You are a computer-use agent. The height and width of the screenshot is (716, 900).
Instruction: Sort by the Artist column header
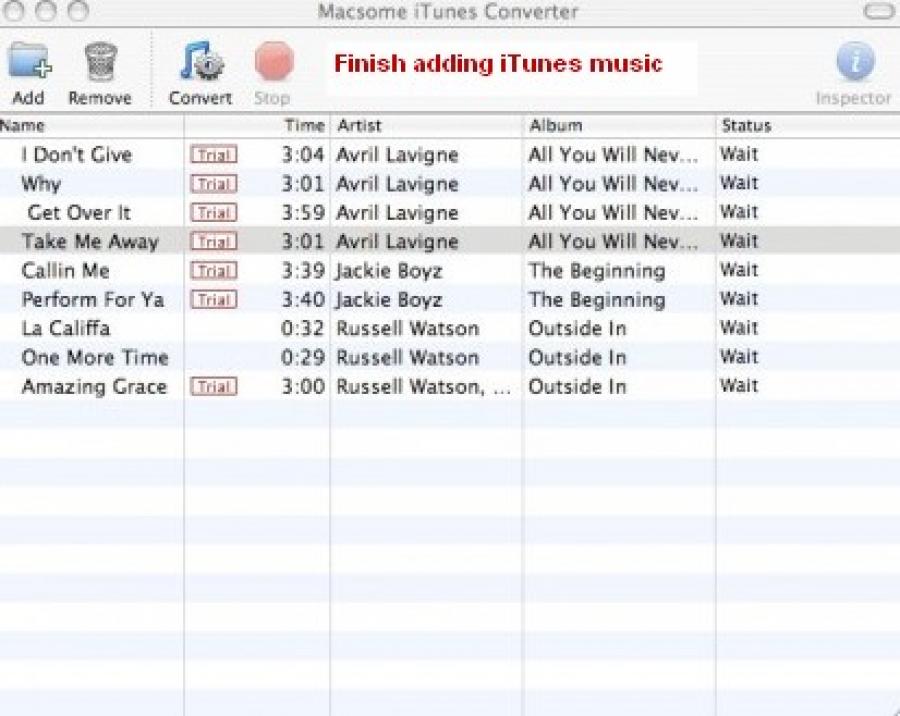(425, 126)
